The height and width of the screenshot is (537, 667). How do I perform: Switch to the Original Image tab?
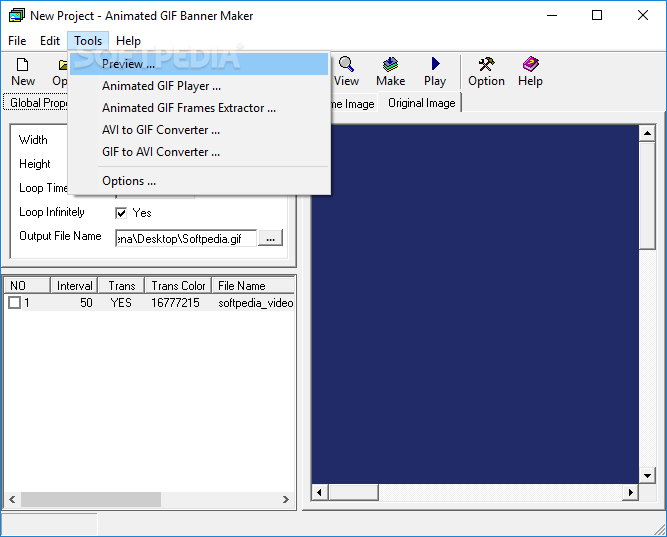pyautogui.click(x=421, y=103)
